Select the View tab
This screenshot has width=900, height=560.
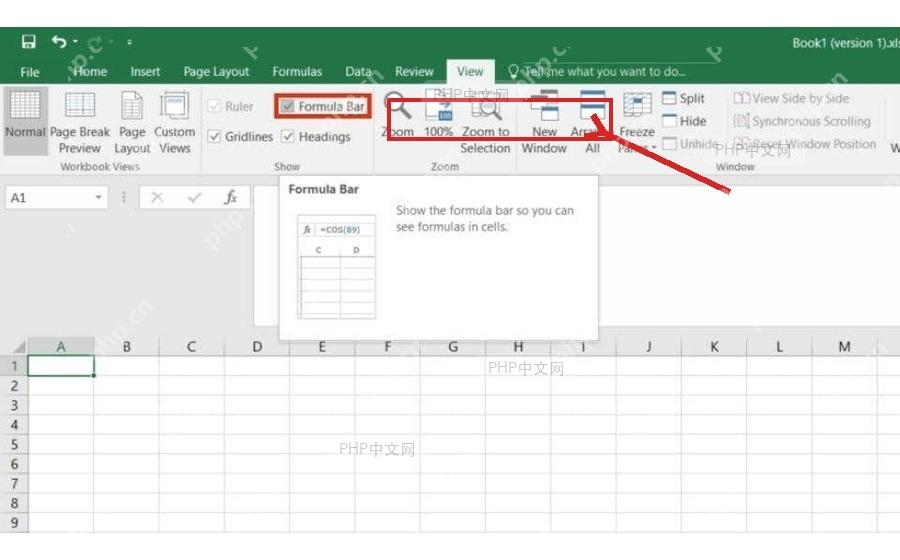point(470,72)
